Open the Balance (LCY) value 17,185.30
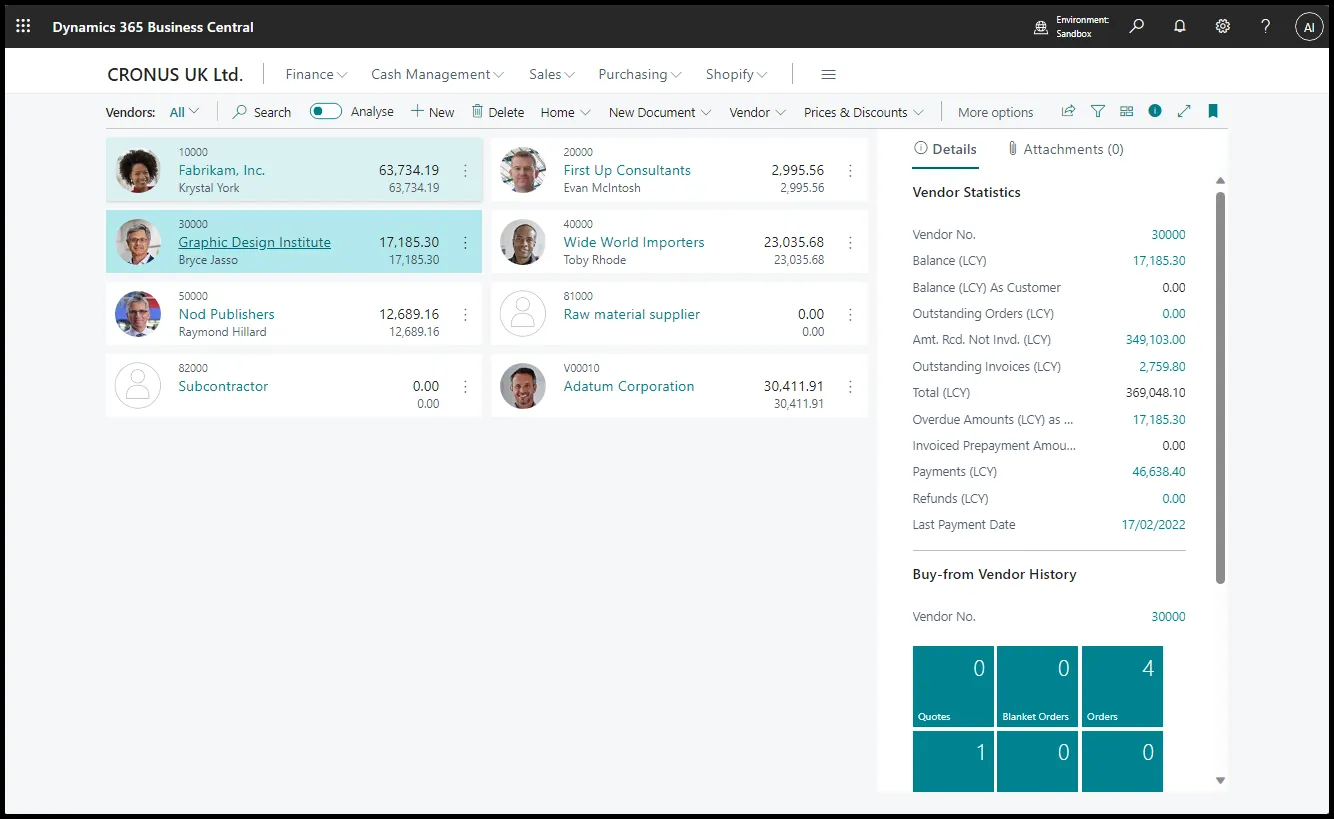The width and height of the screenshot is (1334, 819). 1159,261
